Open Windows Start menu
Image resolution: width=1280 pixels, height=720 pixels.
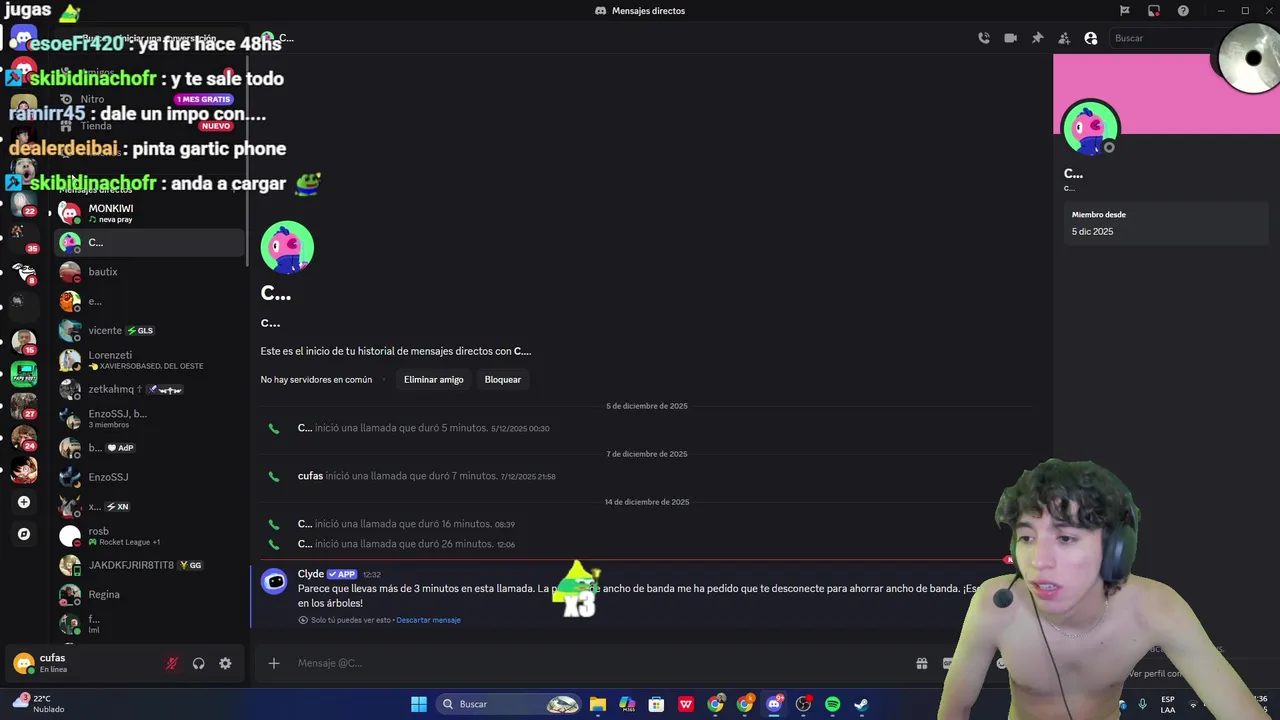419,704
